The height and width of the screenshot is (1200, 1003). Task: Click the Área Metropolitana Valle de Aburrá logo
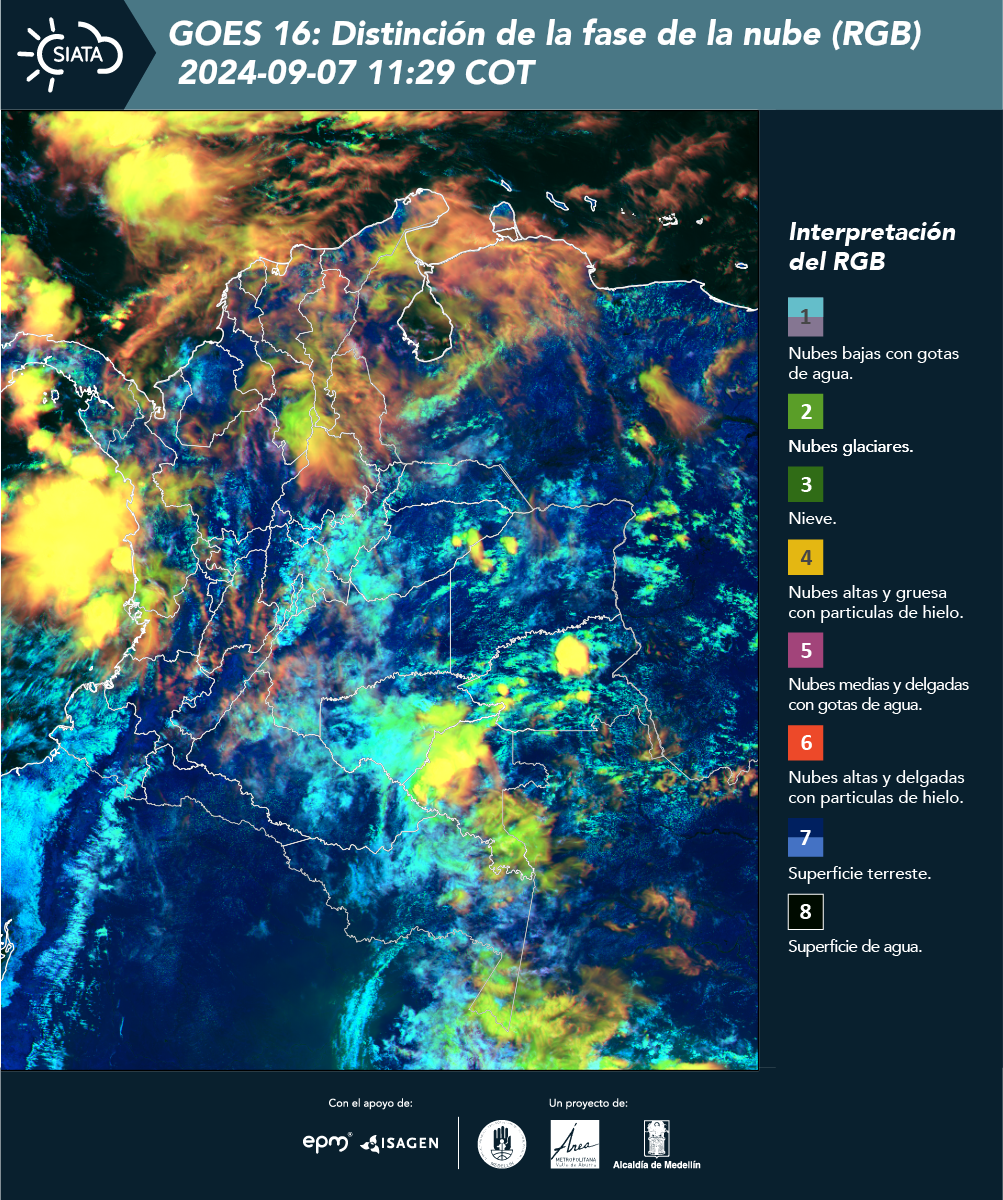click(x=575, y=1144)
